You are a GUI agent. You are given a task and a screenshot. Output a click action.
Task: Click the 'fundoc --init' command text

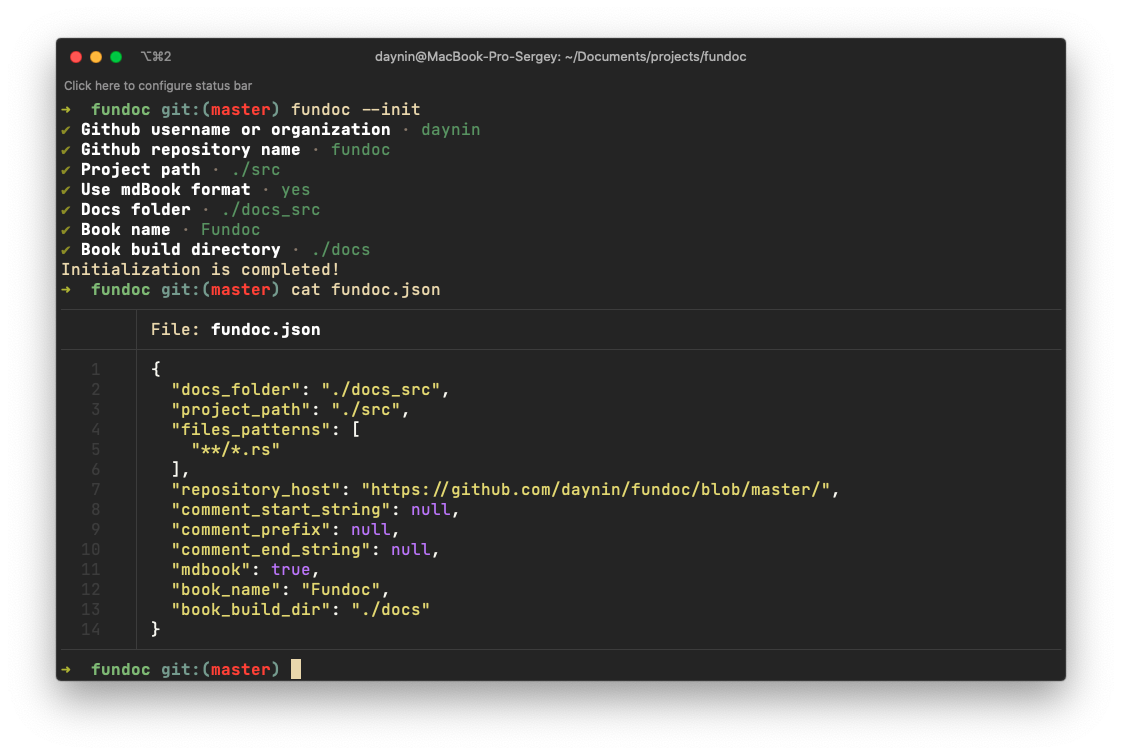[x=356, y=109]
